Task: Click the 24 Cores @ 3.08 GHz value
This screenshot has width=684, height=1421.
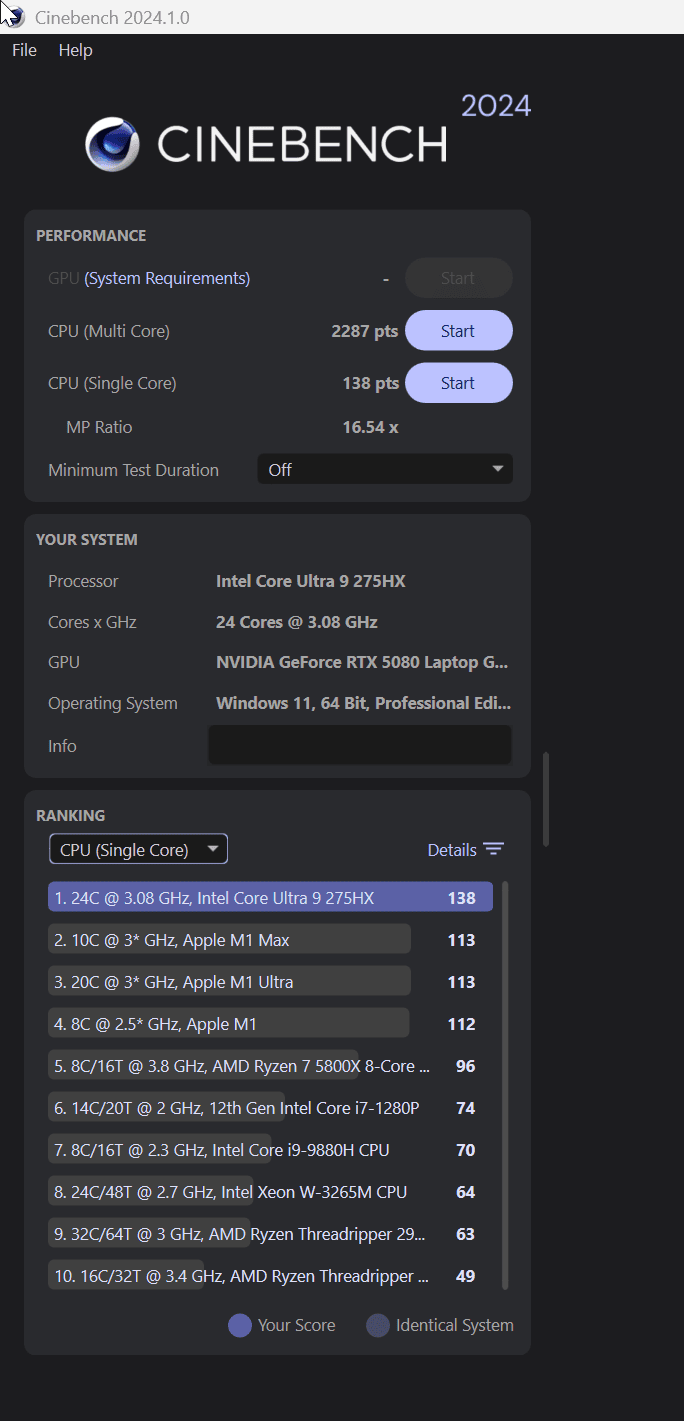Action: pos(296,622)
